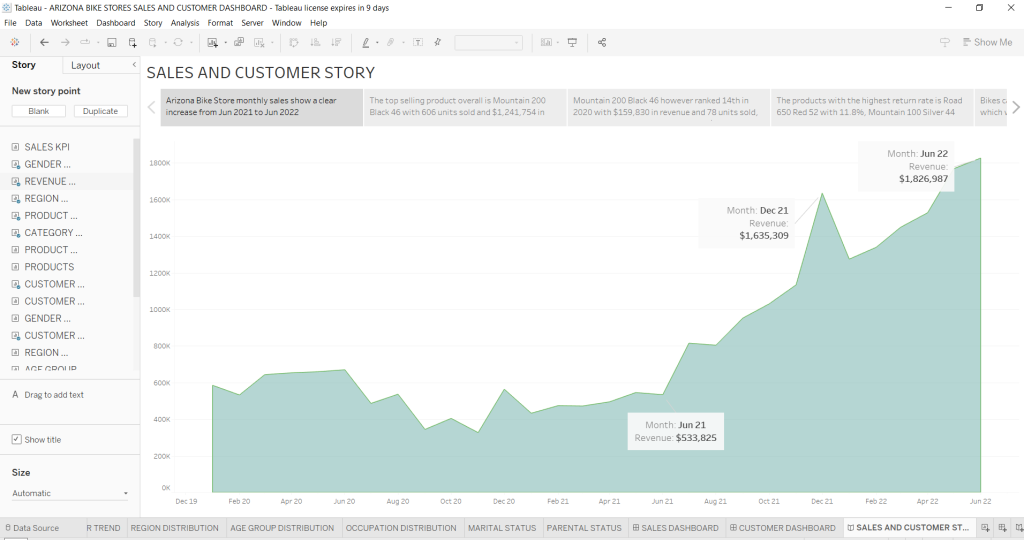The width and height of the screenshot is (1024, 540).
Task: Open the Size Automatic dropdown
Action: point(70,493)
